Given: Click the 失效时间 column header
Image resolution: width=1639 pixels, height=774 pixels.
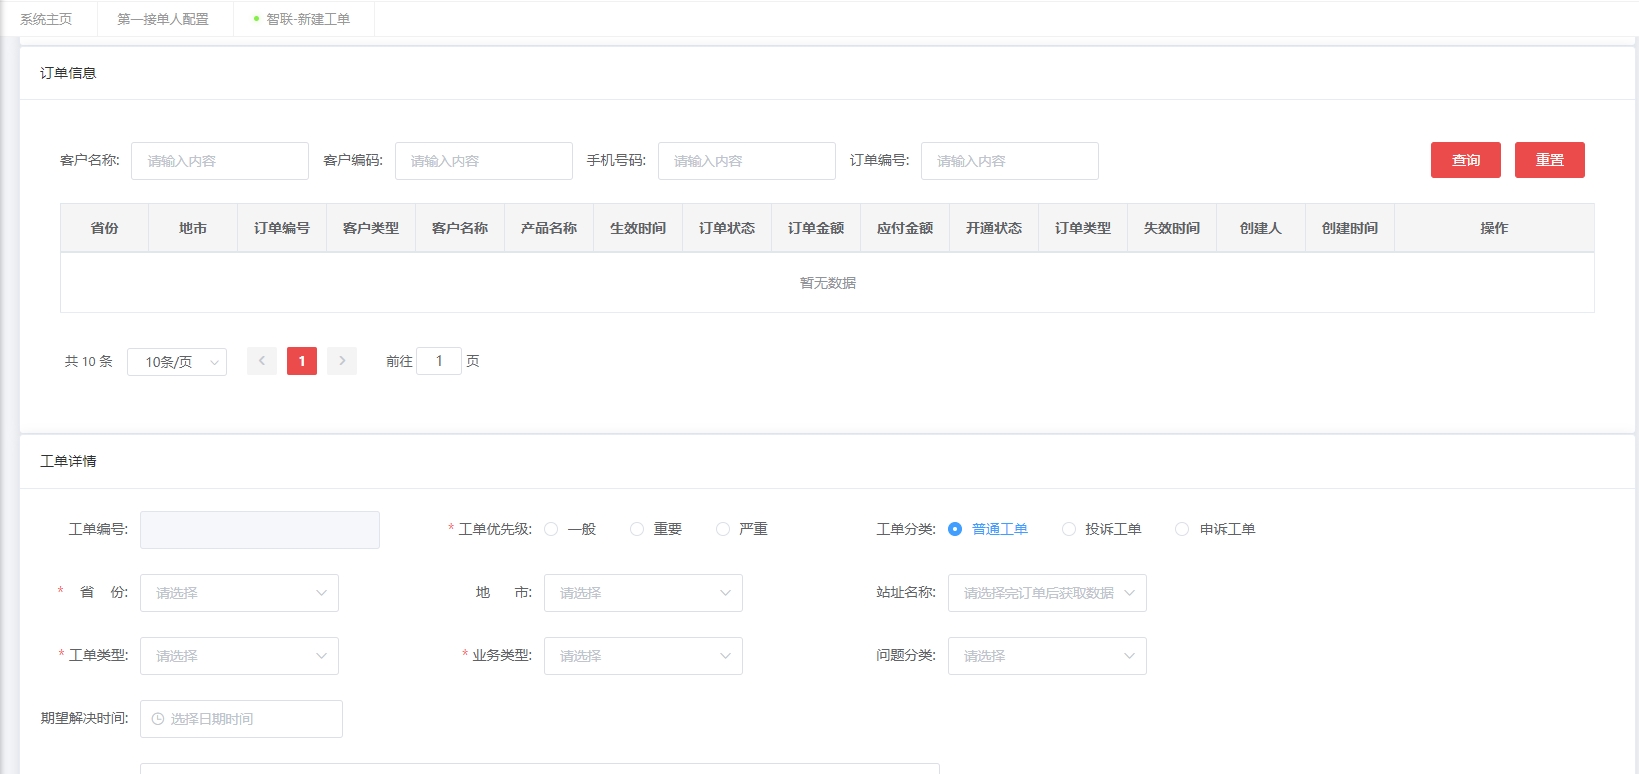Looking at the screenshot, I should tap(1172, 228).
